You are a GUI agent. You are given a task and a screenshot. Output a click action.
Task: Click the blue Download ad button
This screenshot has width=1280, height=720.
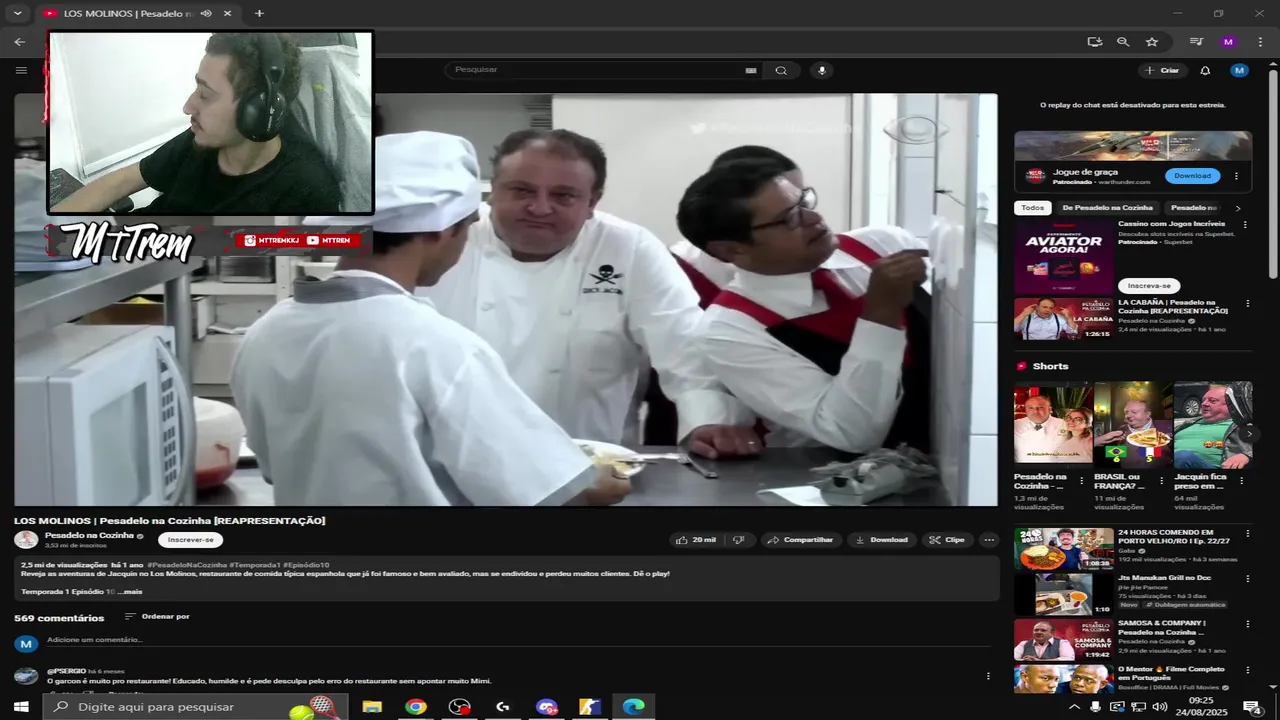coord(1192,176)
